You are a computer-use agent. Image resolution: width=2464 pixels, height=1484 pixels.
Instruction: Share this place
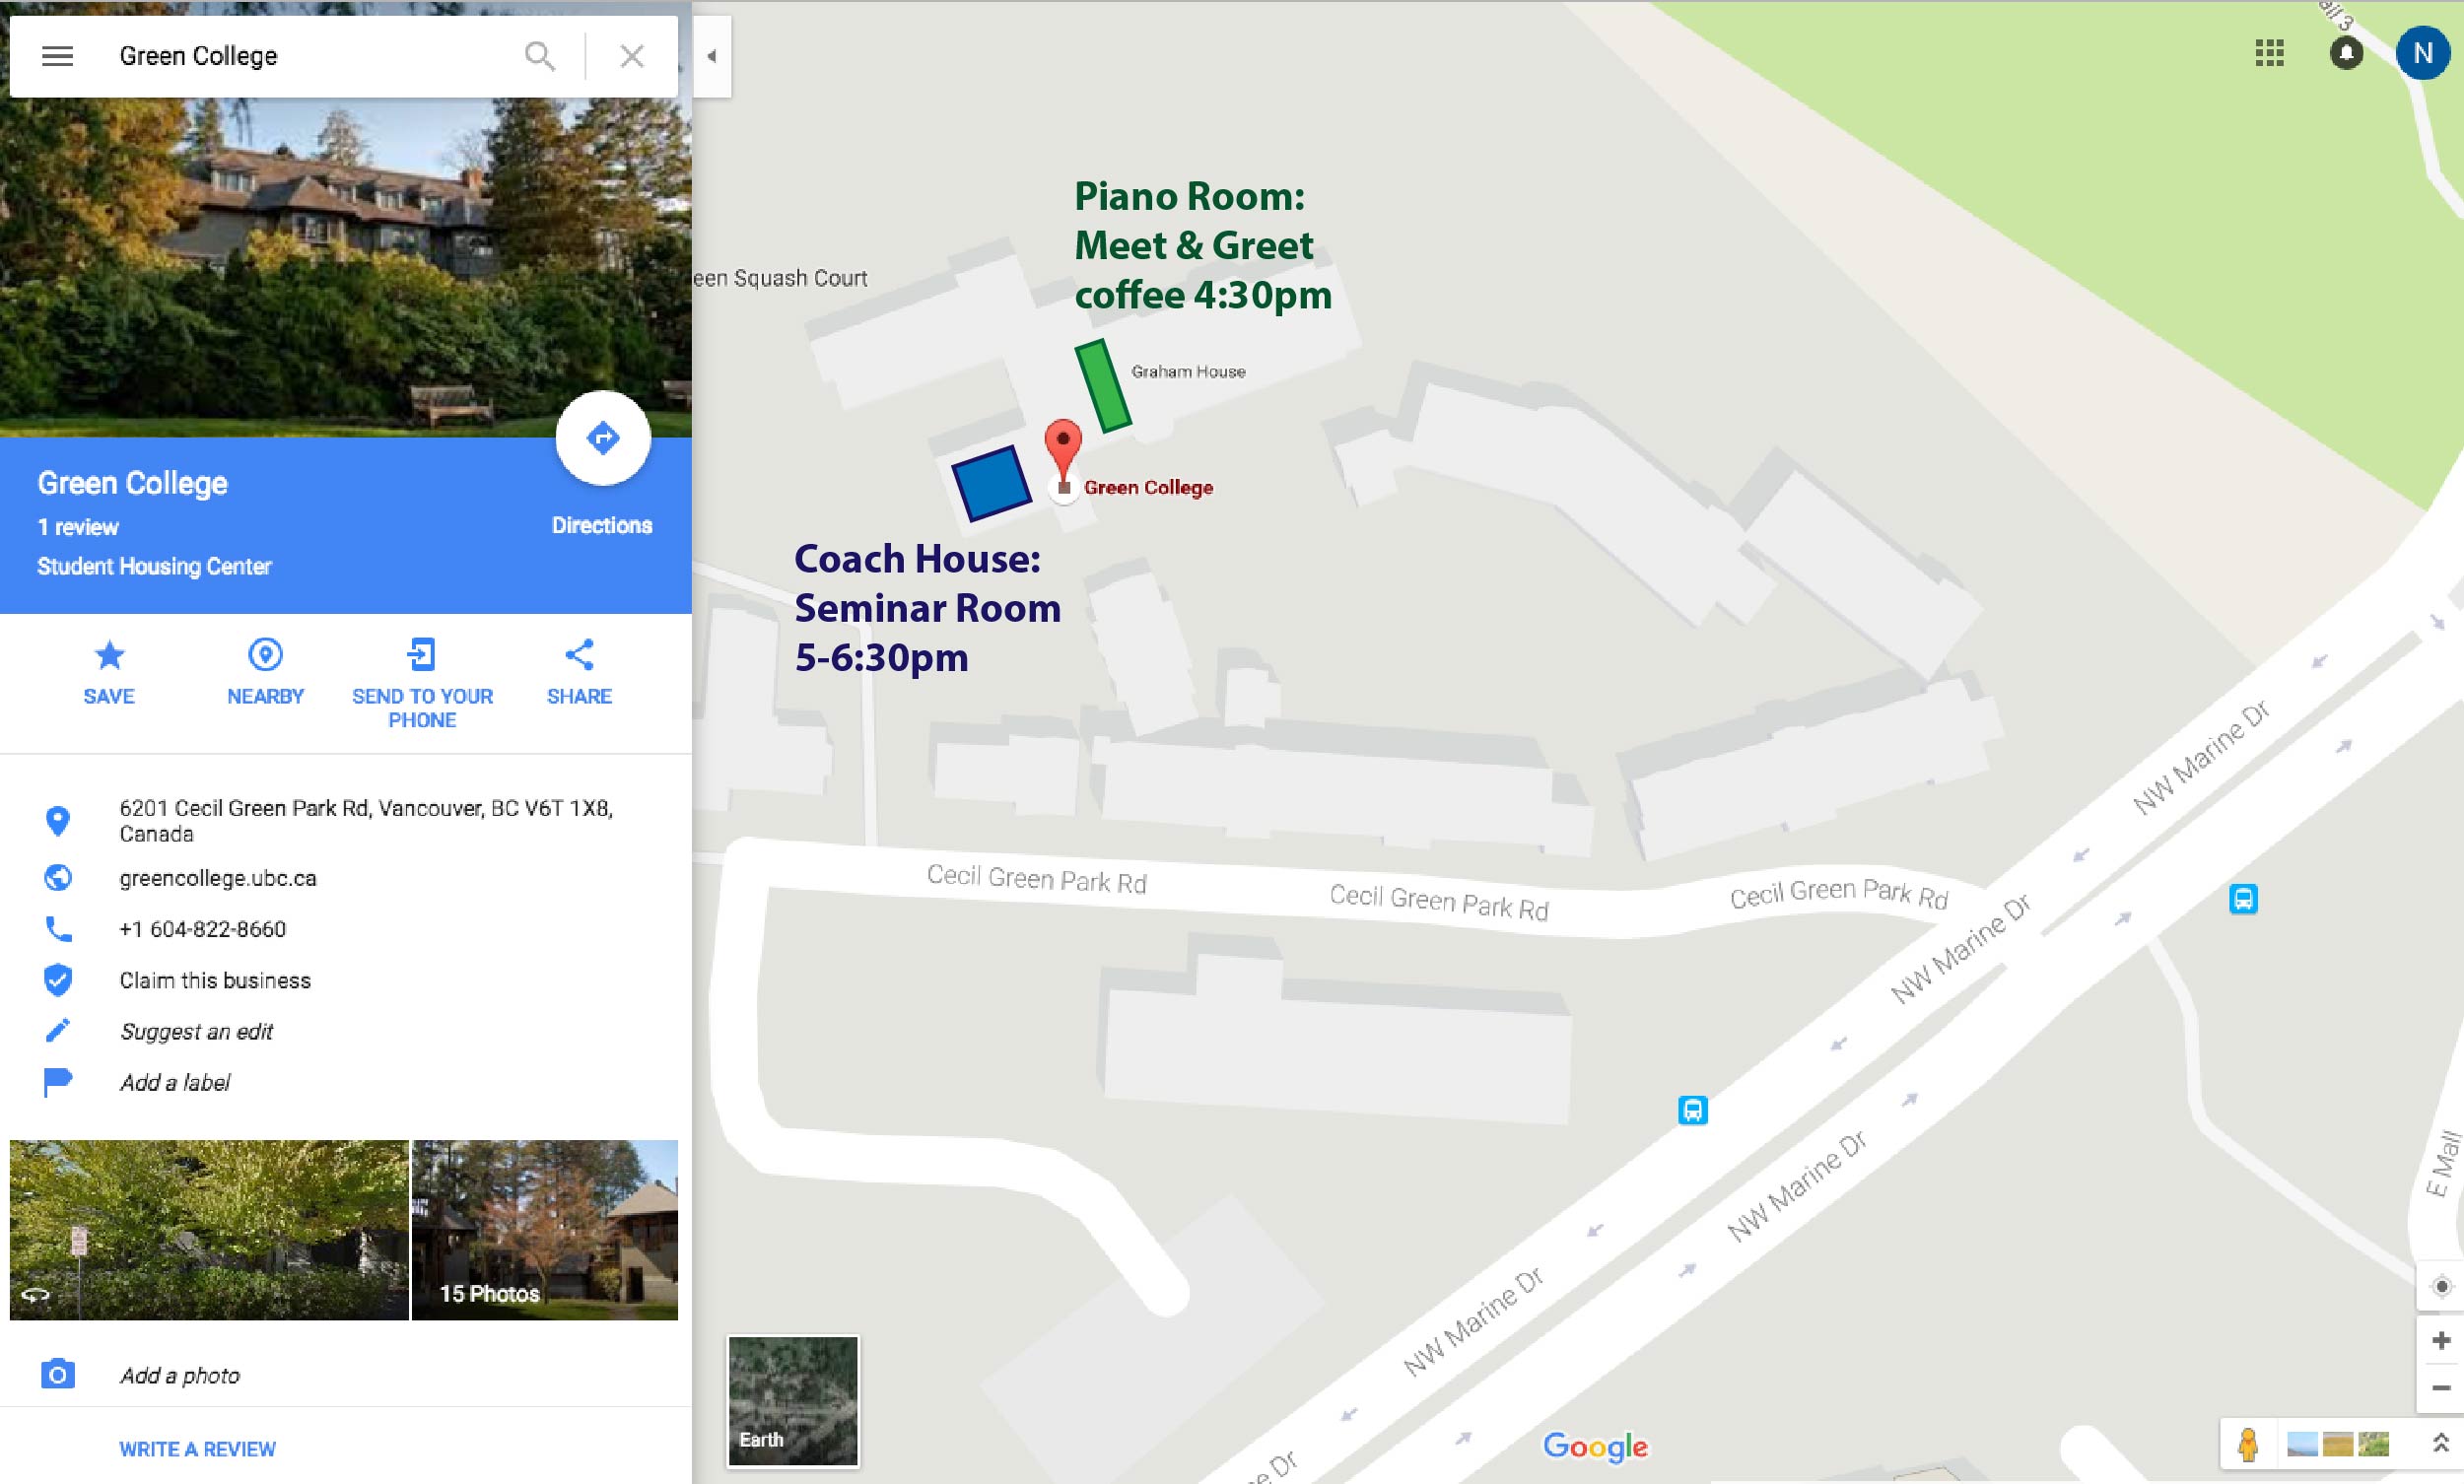(579, 672)
